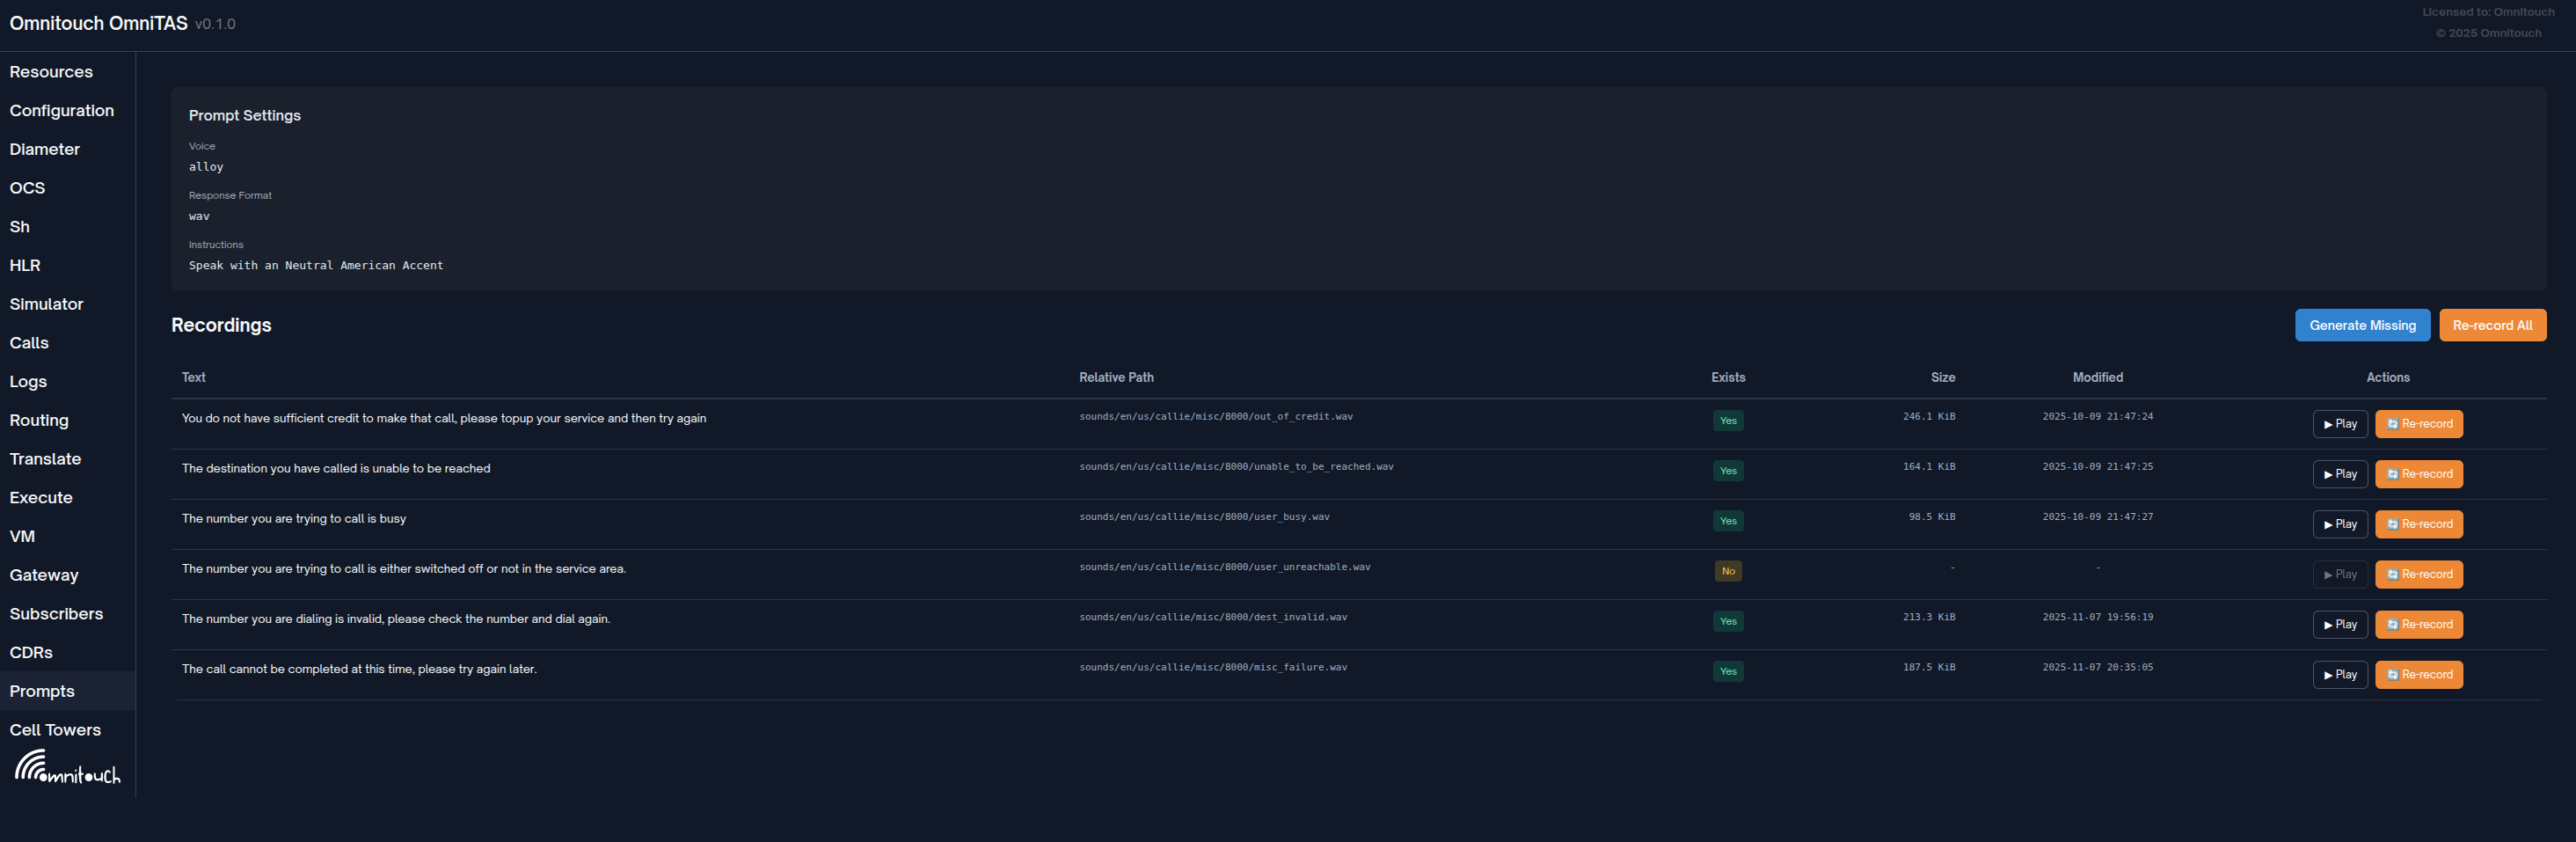
Task: Go to Configuration in the sidebar
Action: coord(62,111)
